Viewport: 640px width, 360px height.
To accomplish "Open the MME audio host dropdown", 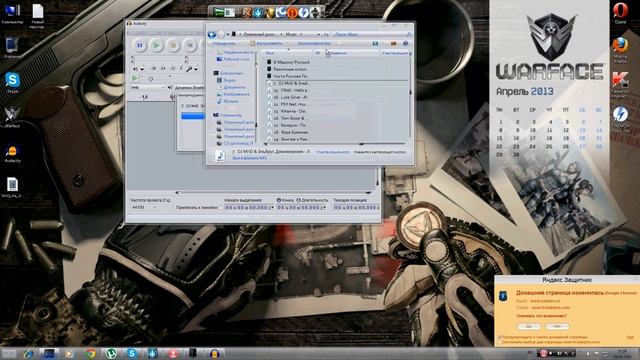I will (148, 87).
